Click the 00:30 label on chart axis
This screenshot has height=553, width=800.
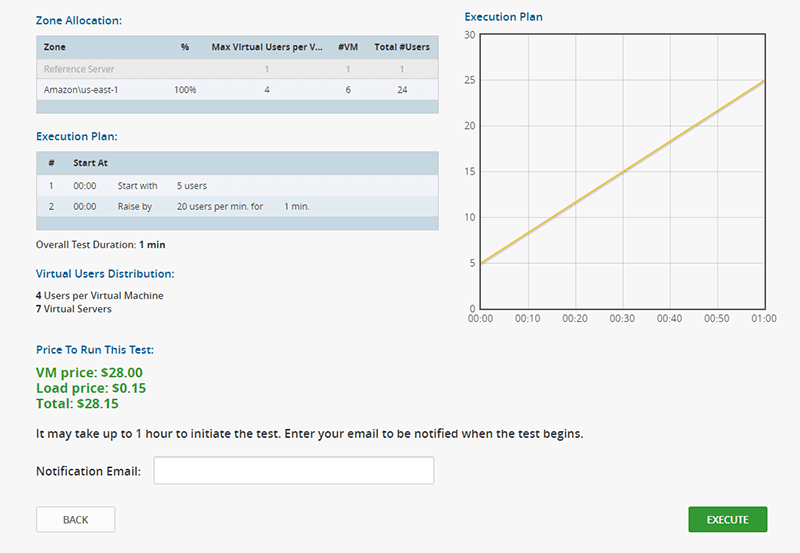622,318
